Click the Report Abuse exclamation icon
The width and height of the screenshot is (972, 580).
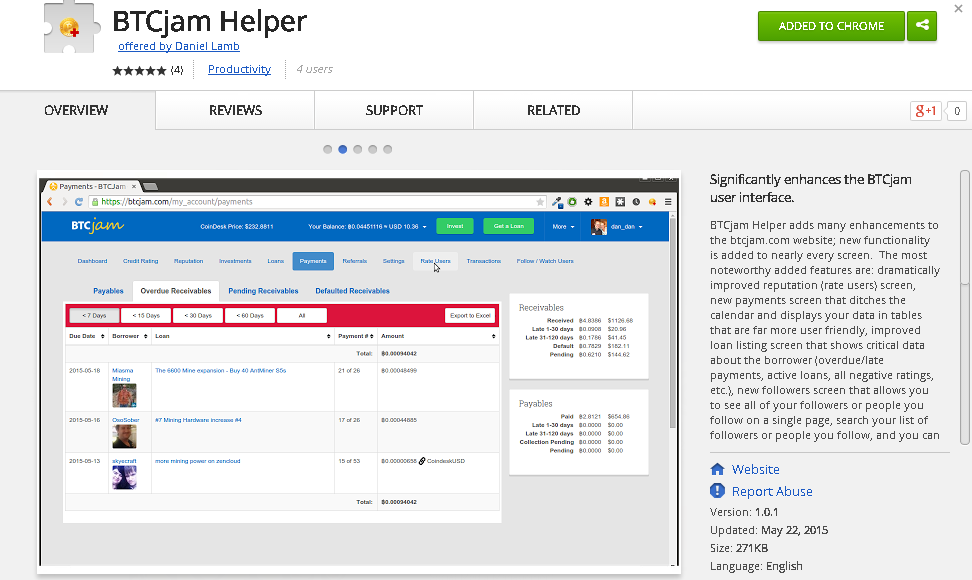tap(717, 491)
